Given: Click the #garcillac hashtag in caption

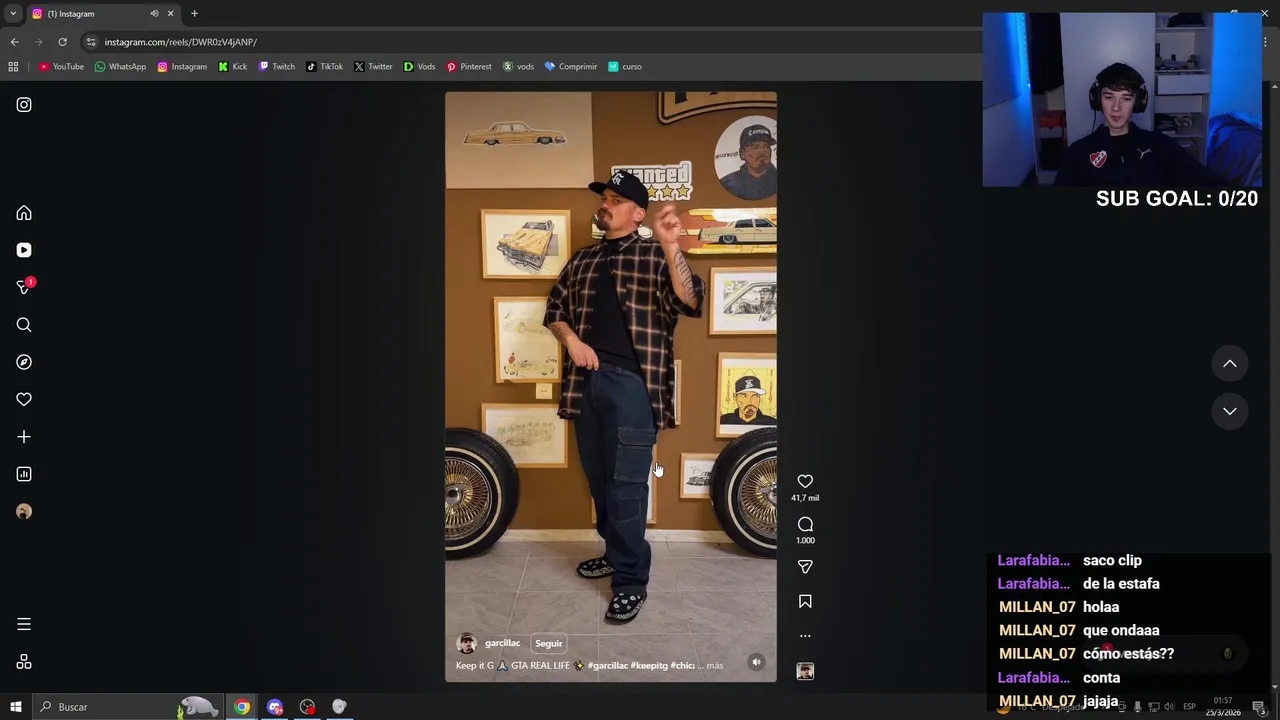Looking at the screenshot, I should pos(608,665).
